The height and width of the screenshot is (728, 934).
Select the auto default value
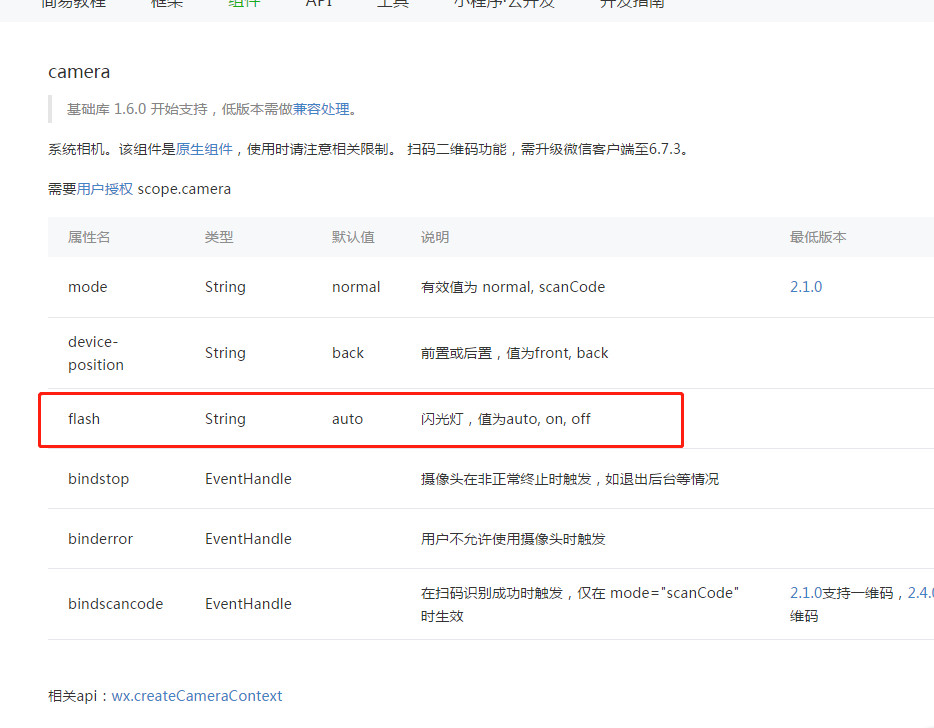347,419
